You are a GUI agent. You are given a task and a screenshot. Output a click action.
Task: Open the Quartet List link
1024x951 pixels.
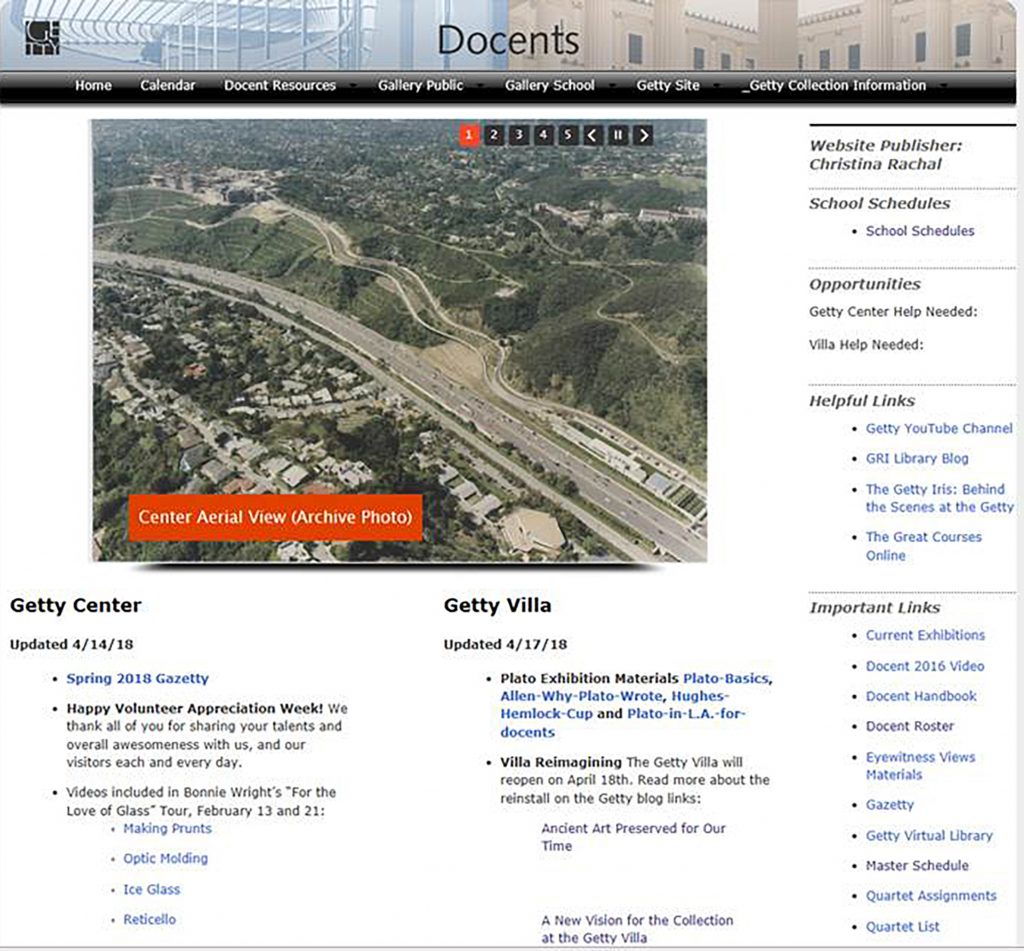(903, 927)
